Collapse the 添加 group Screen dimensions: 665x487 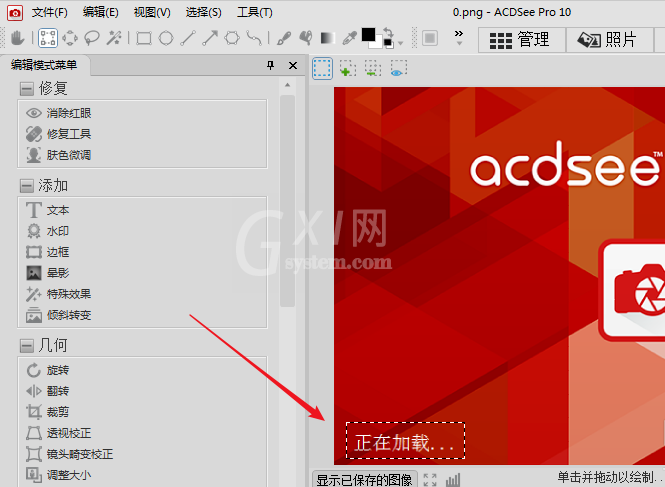click(27, 186)
